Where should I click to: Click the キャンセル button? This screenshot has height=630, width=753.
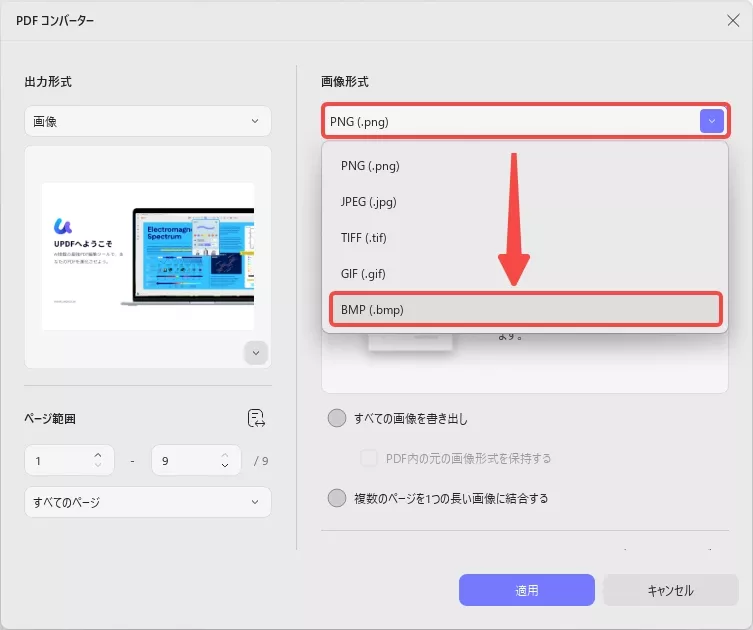coord(670,590)
